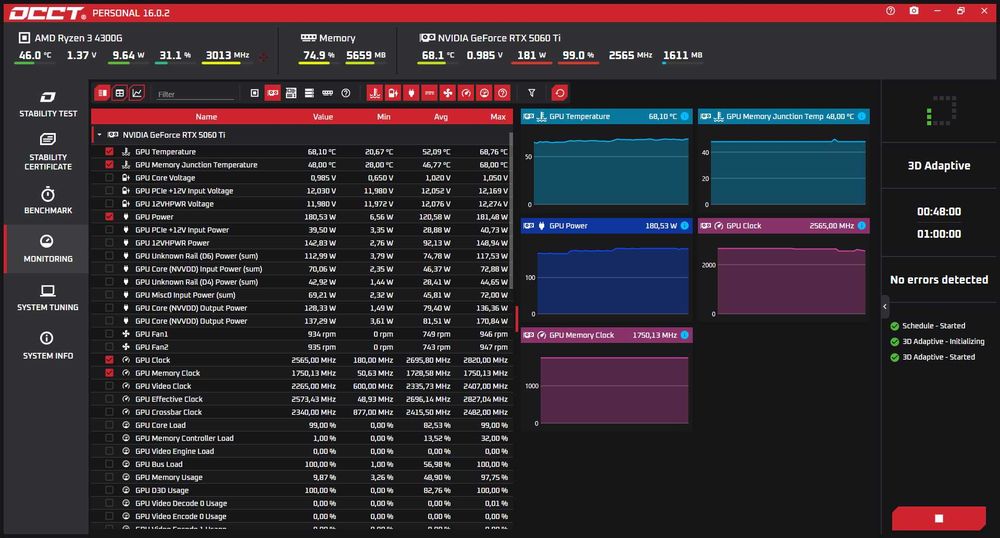Open the Stability Test section
Viewport: 1000px width, 538px height.
click(x=47, y=105)
